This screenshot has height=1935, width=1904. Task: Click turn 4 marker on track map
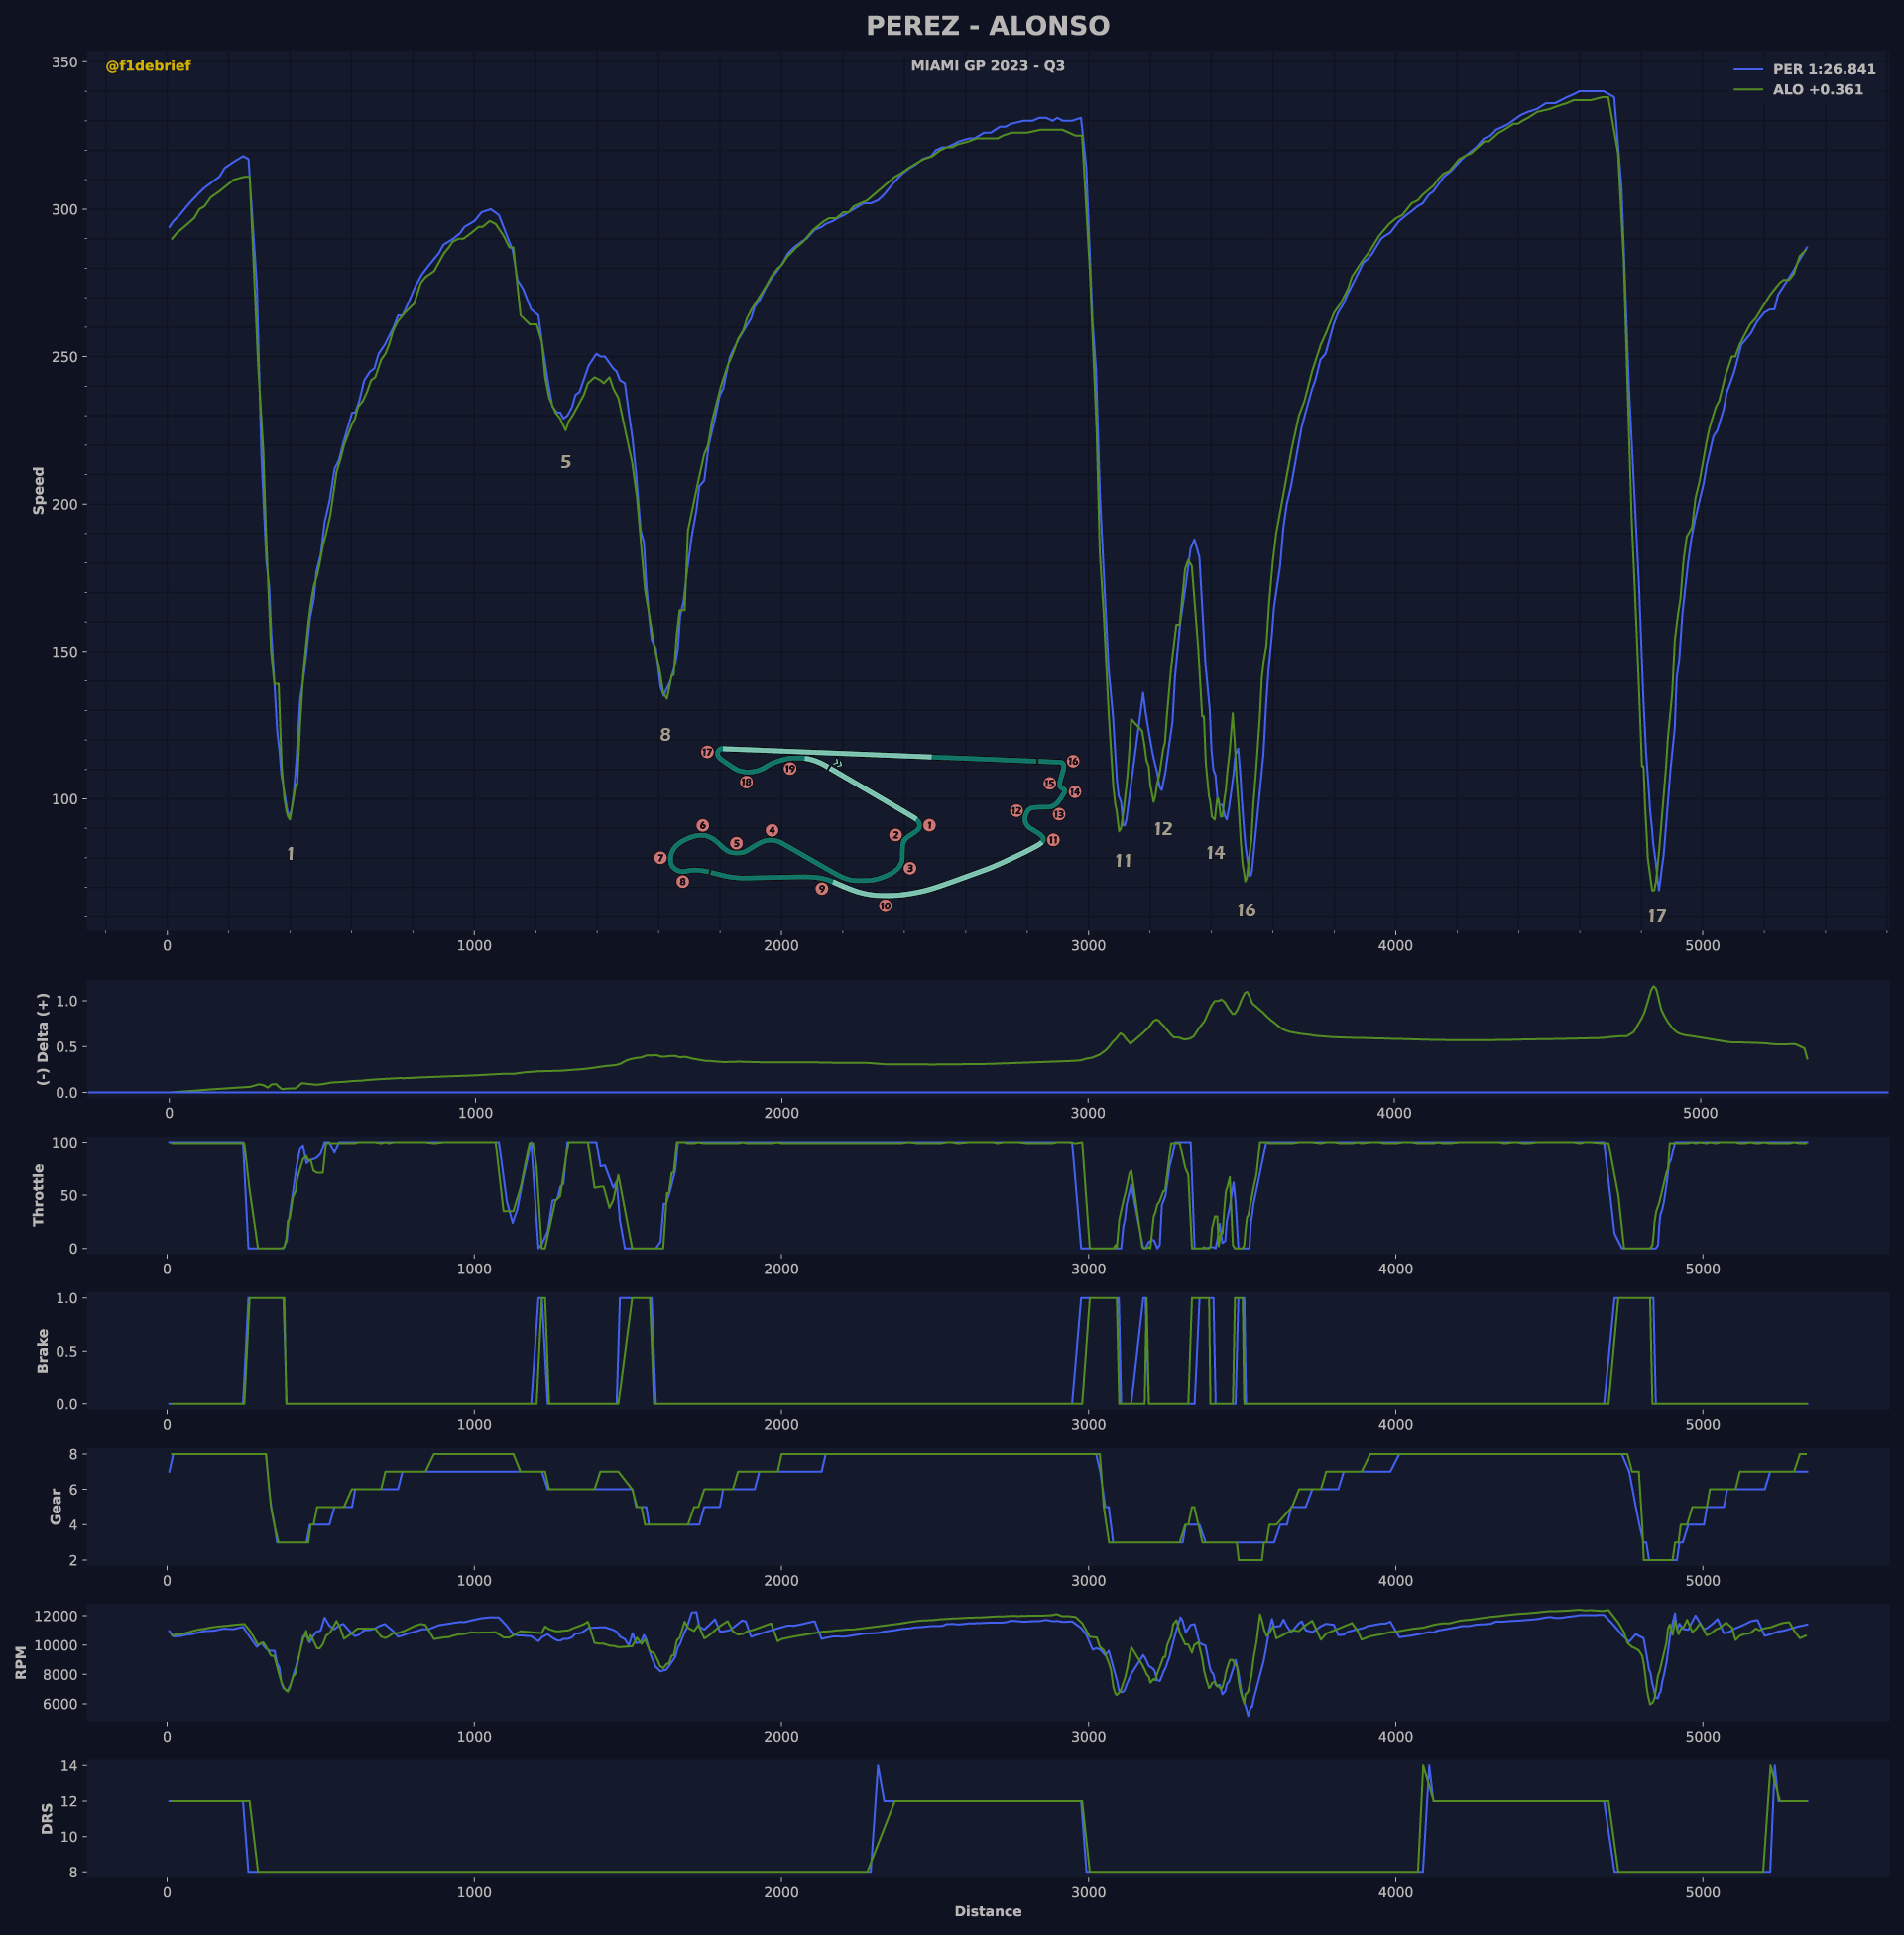coord(772,831)
